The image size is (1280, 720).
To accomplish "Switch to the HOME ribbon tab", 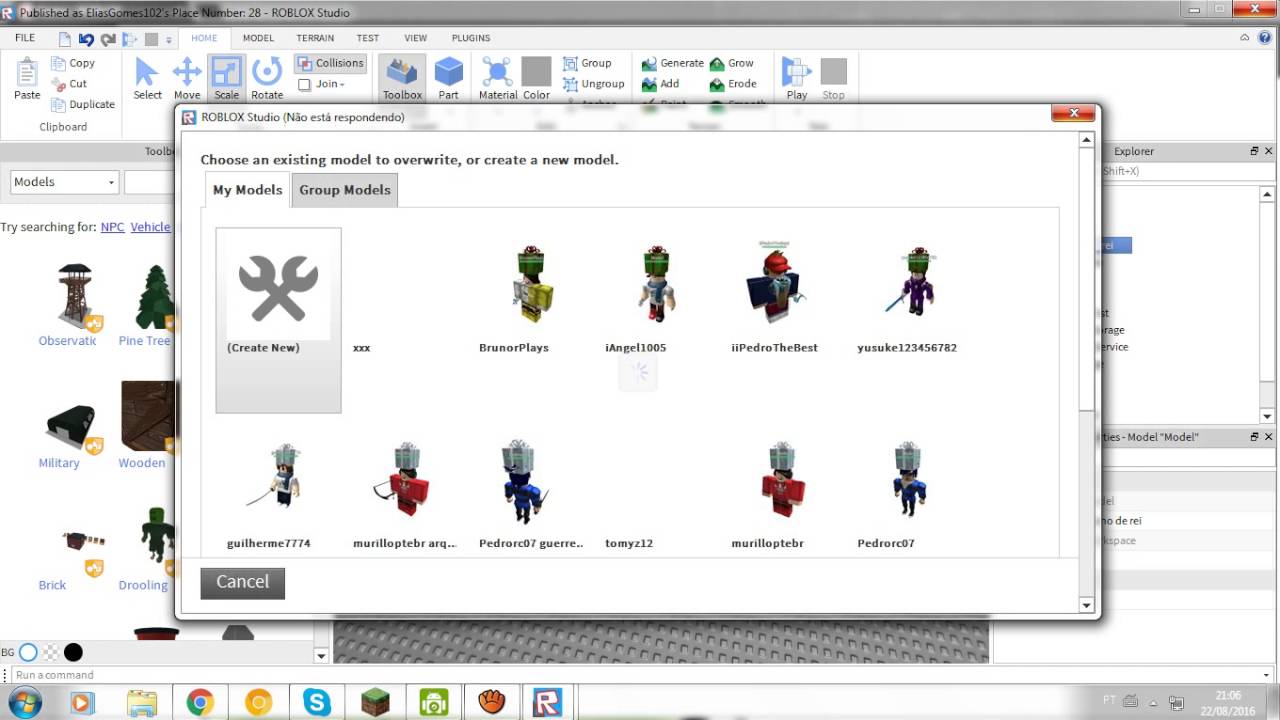I will point(204,38).
